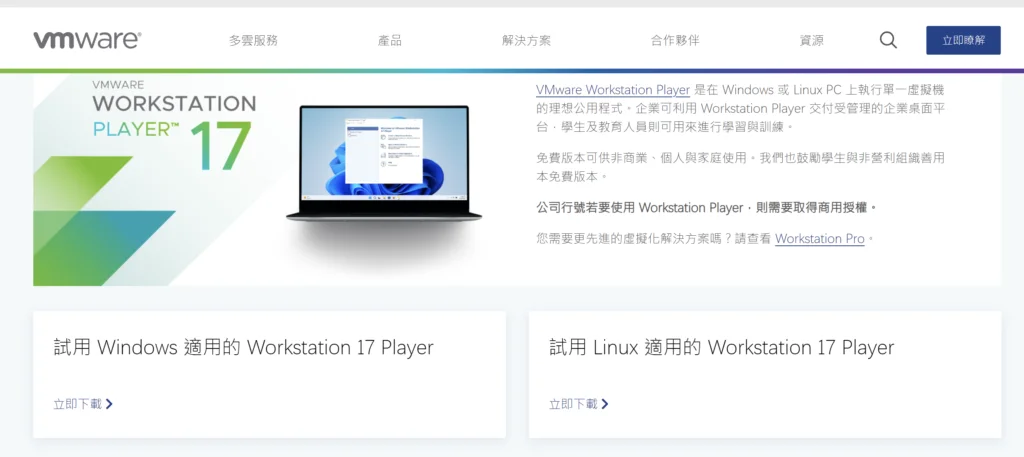Click the 試用 Linux 適用的 Workstation 17 Player heading
This screenshot has height=457, width=1024.
[x=722, y=347]
